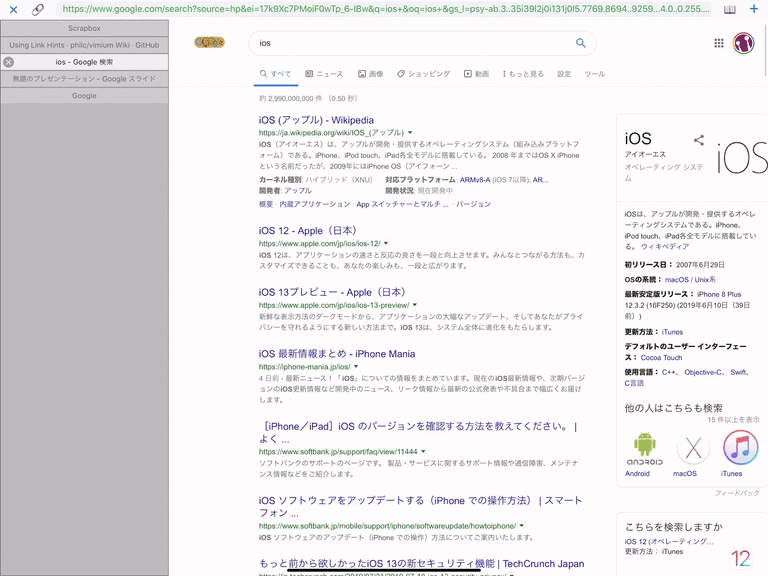Click the Google logo doodle
768x576 pixels.
(210, 43)
